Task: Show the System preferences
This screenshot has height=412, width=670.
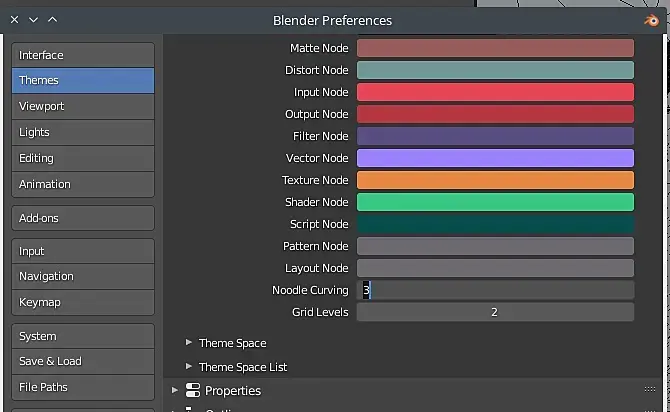Action: coord(83,336)
